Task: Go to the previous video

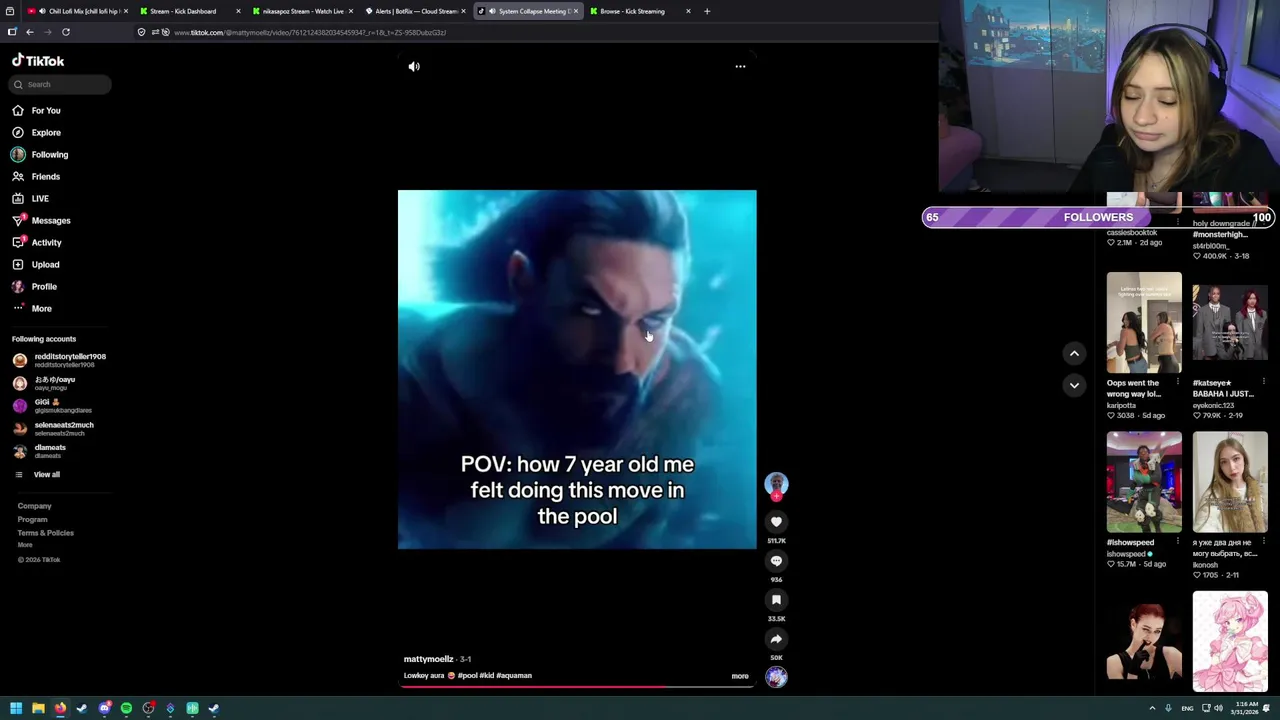Action: 1074,353
